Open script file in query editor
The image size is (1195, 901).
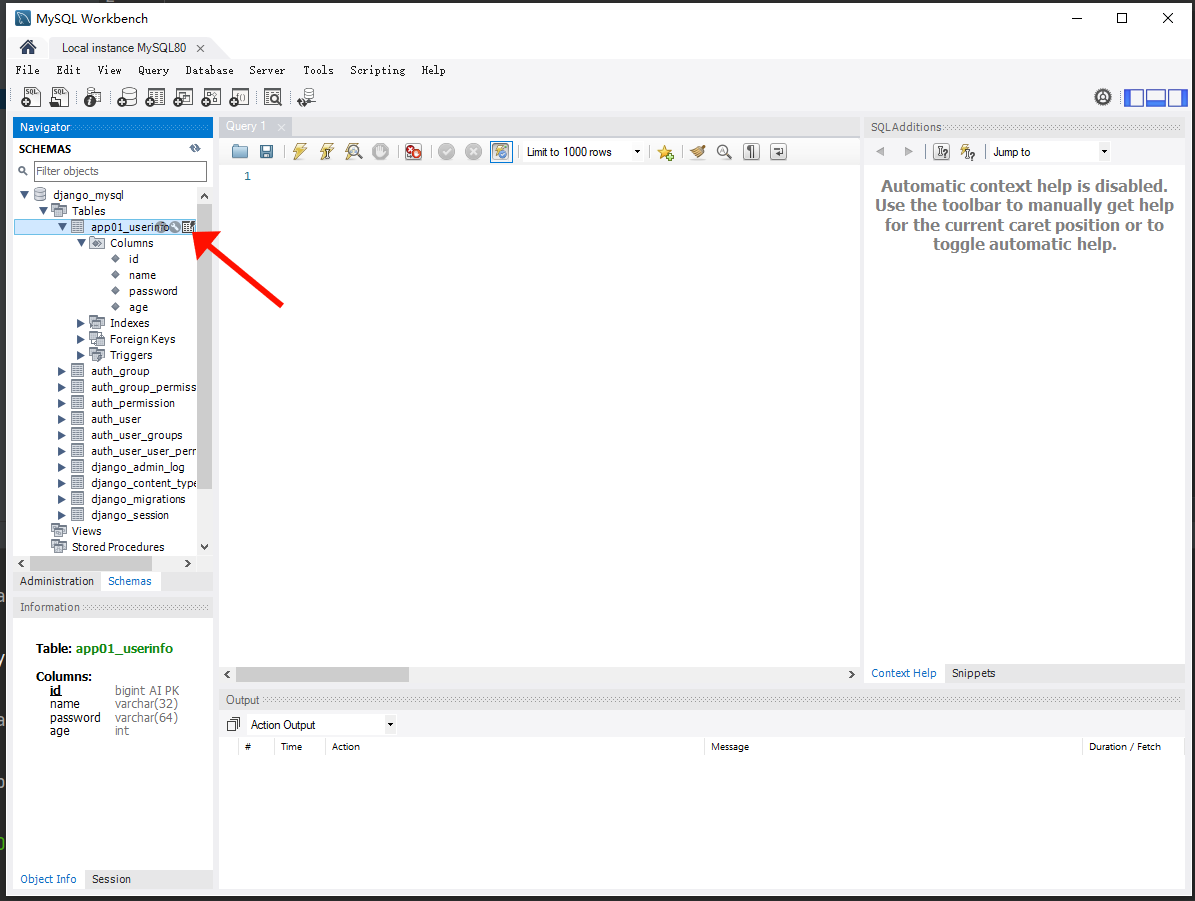[240, 152]
